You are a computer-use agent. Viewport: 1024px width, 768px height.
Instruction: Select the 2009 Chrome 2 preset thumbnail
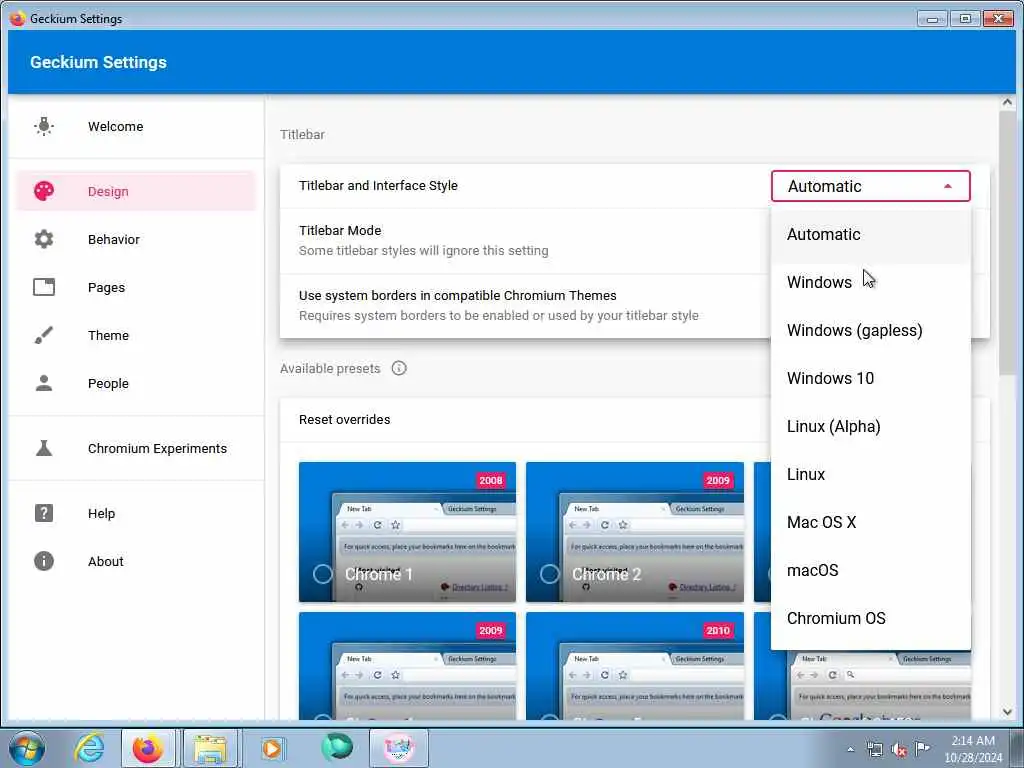coord(635,532)
